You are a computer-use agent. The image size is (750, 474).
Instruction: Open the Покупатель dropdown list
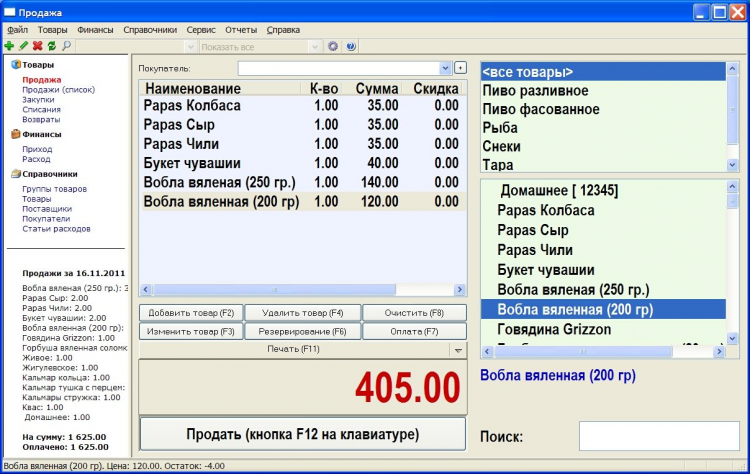tap(445, 68)
